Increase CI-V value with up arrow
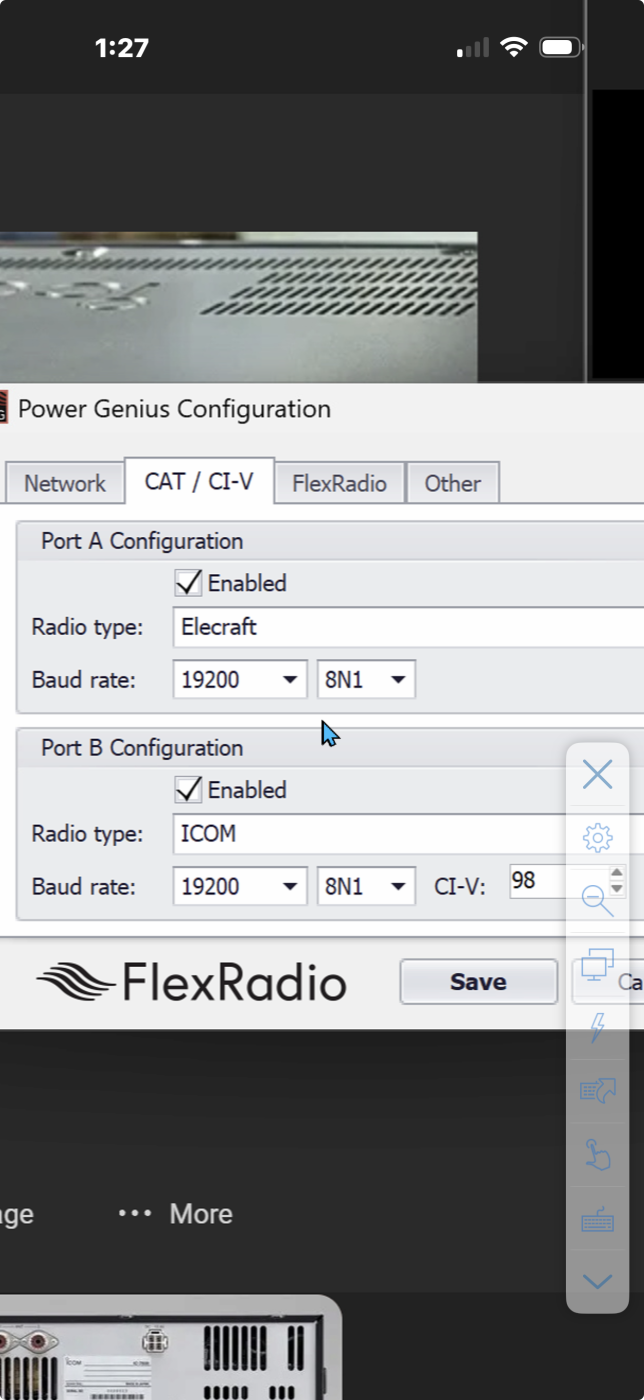644x1400 pixels. point(616,874)
